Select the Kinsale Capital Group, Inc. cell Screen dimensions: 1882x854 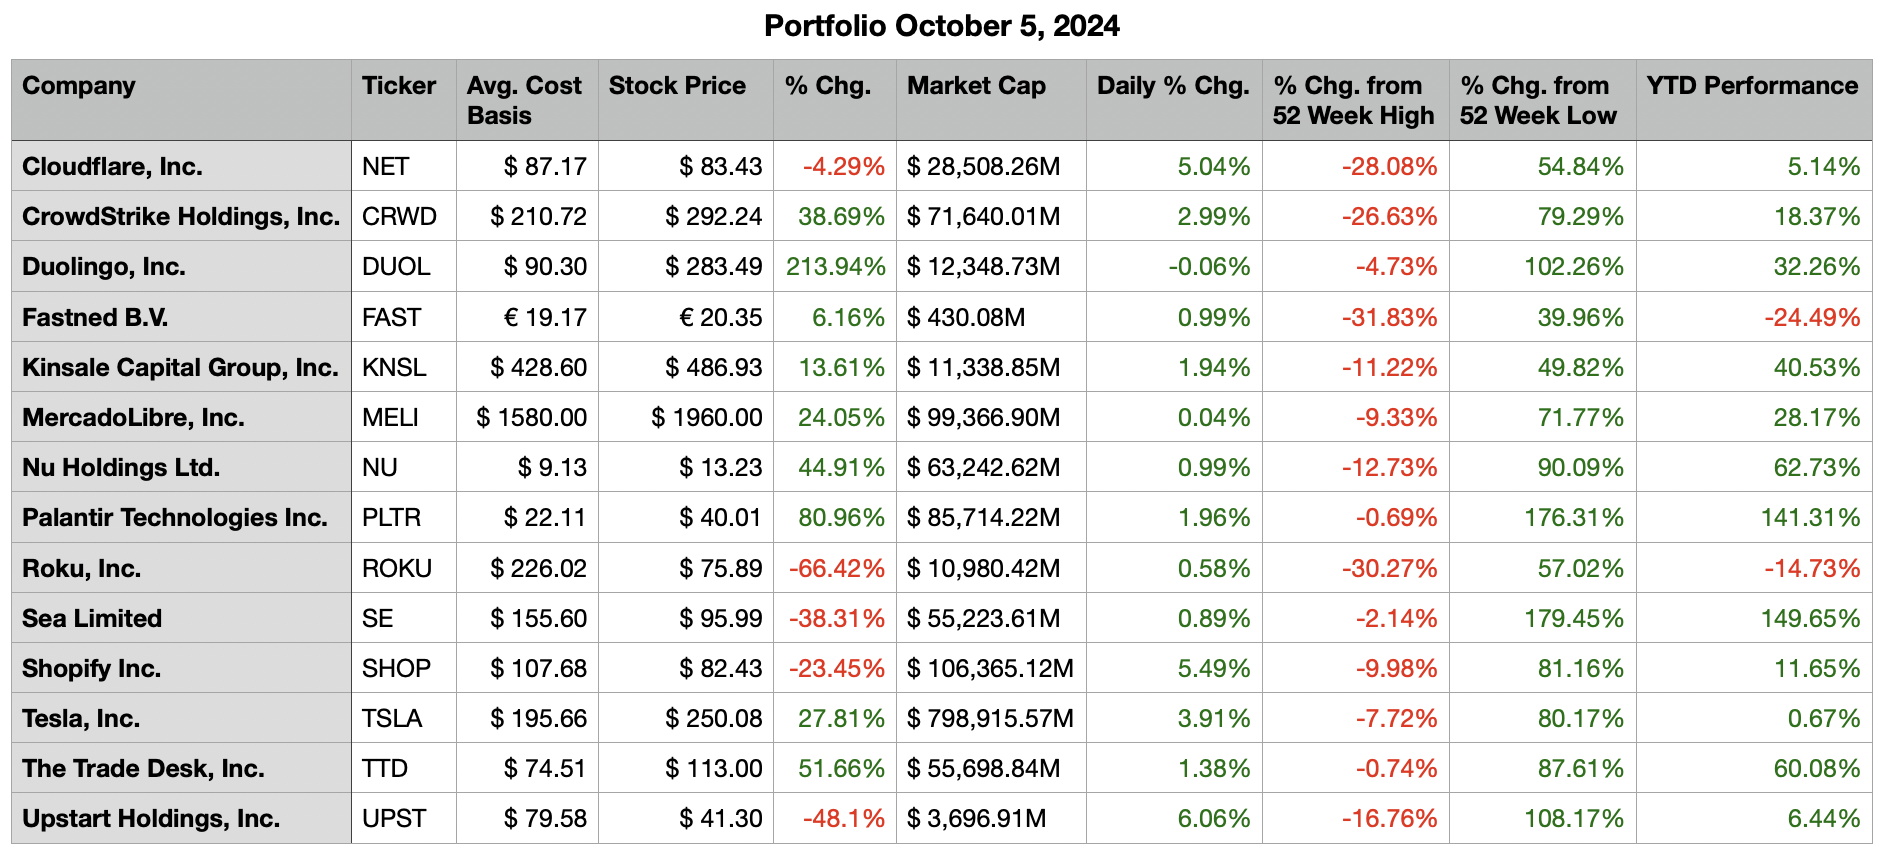(x=180, y=368)
